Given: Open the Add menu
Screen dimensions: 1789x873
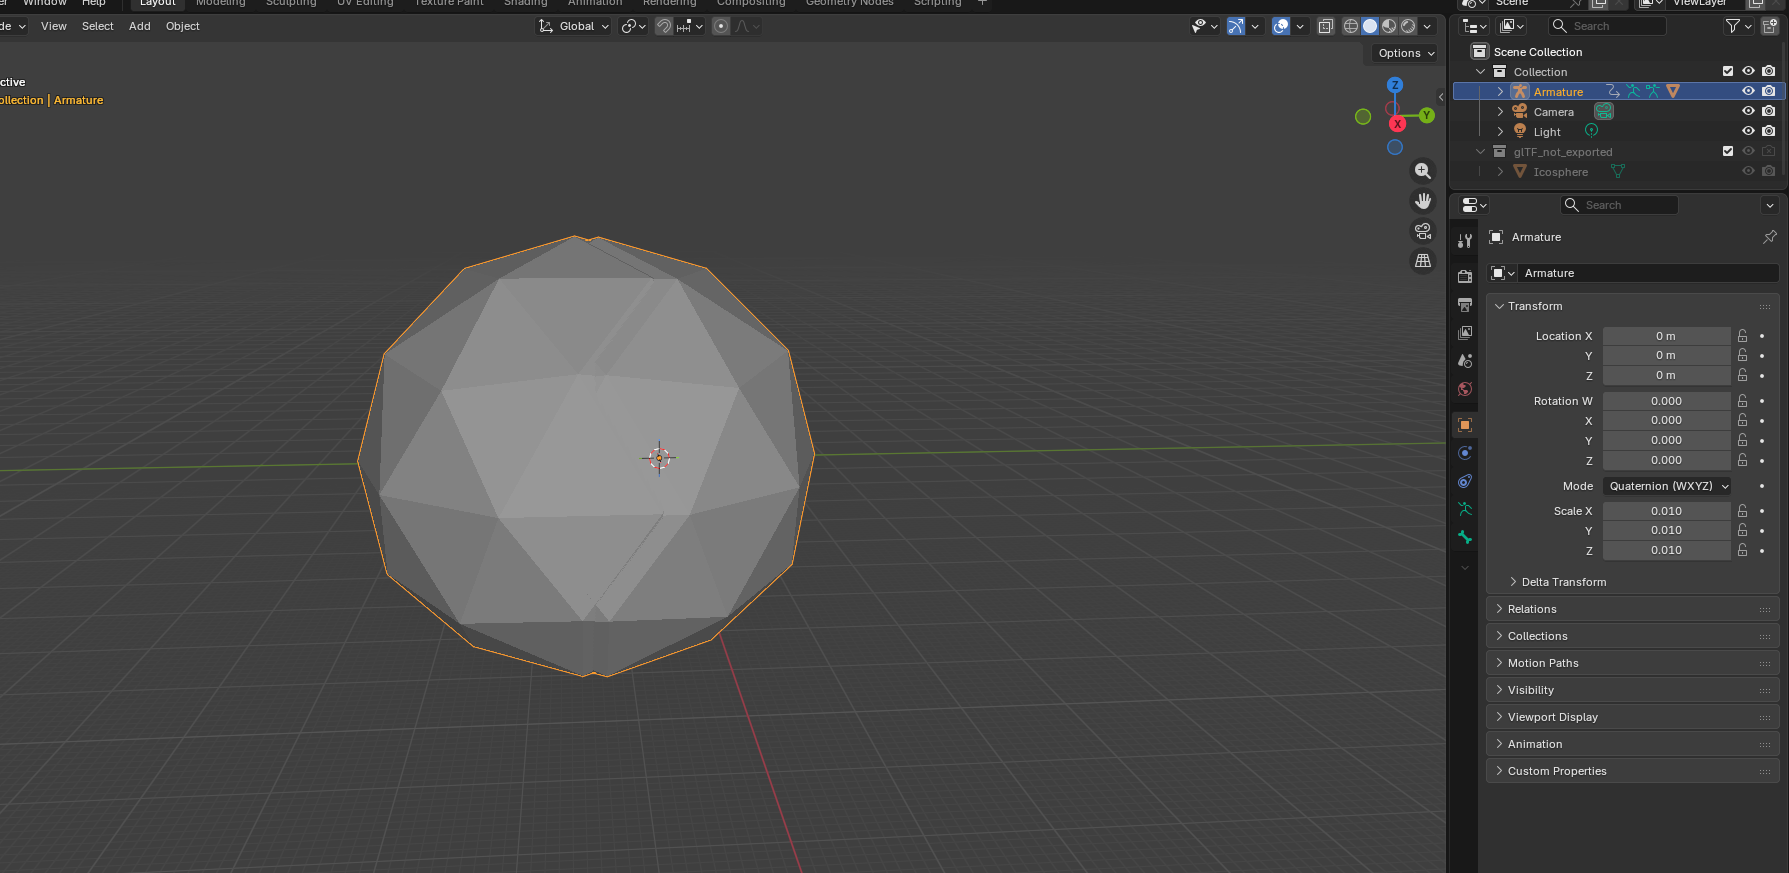Looking at the screenshot, I should (140, 26).
